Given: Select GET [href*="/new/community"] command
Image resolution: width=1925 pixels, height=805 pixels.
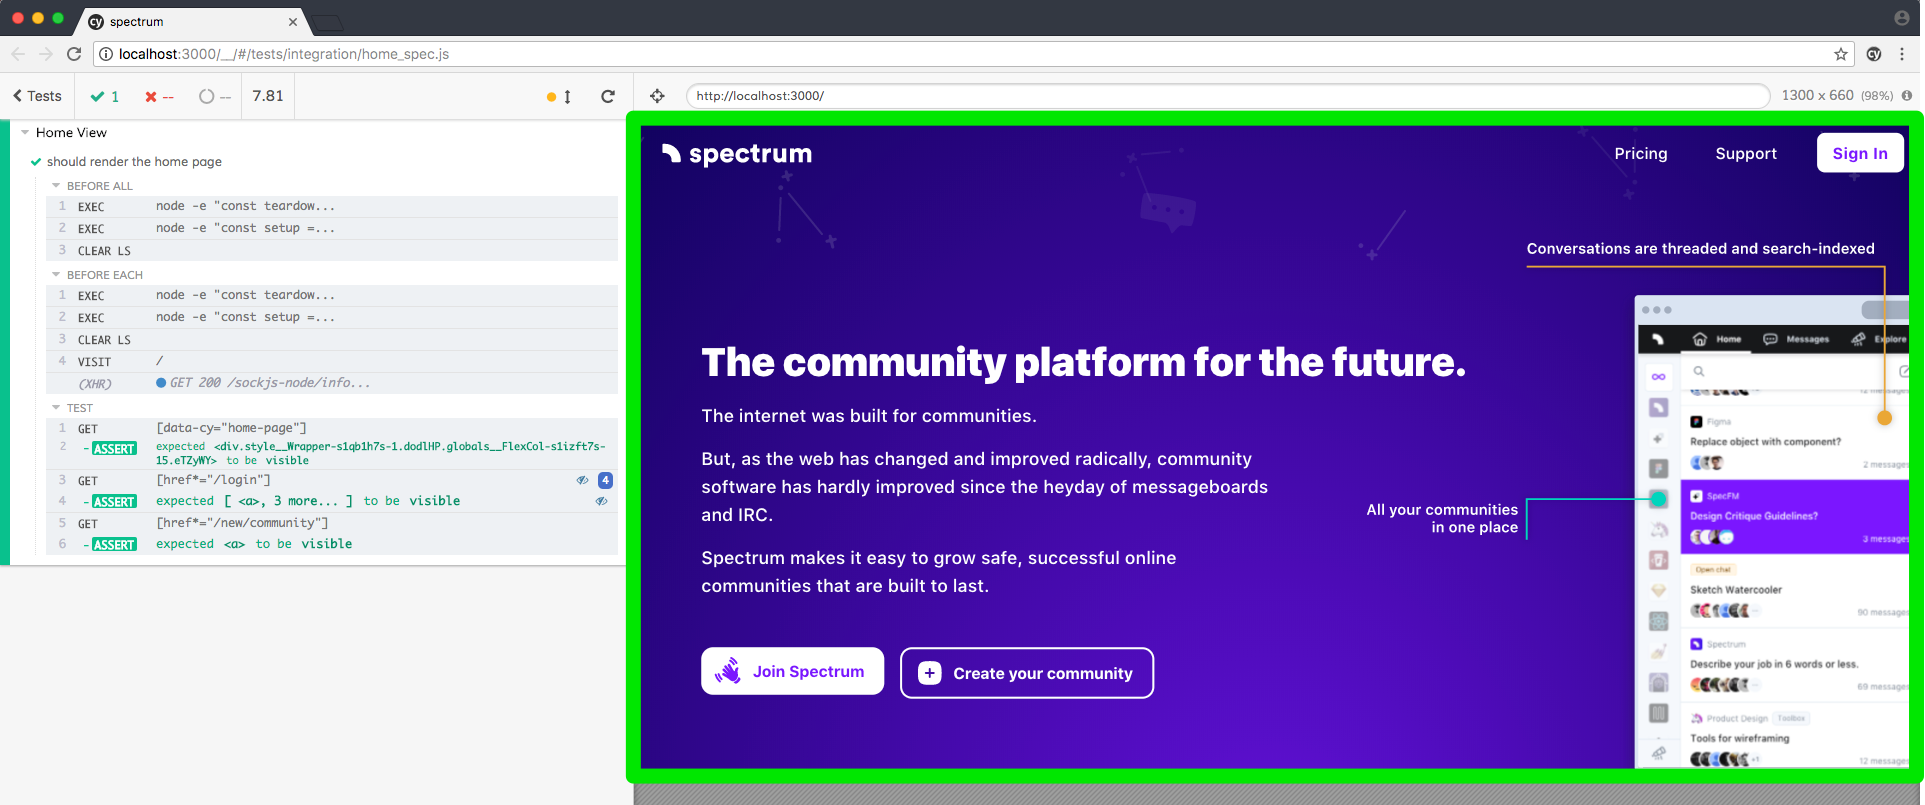Looking at the screenshot, I should 331,523.
